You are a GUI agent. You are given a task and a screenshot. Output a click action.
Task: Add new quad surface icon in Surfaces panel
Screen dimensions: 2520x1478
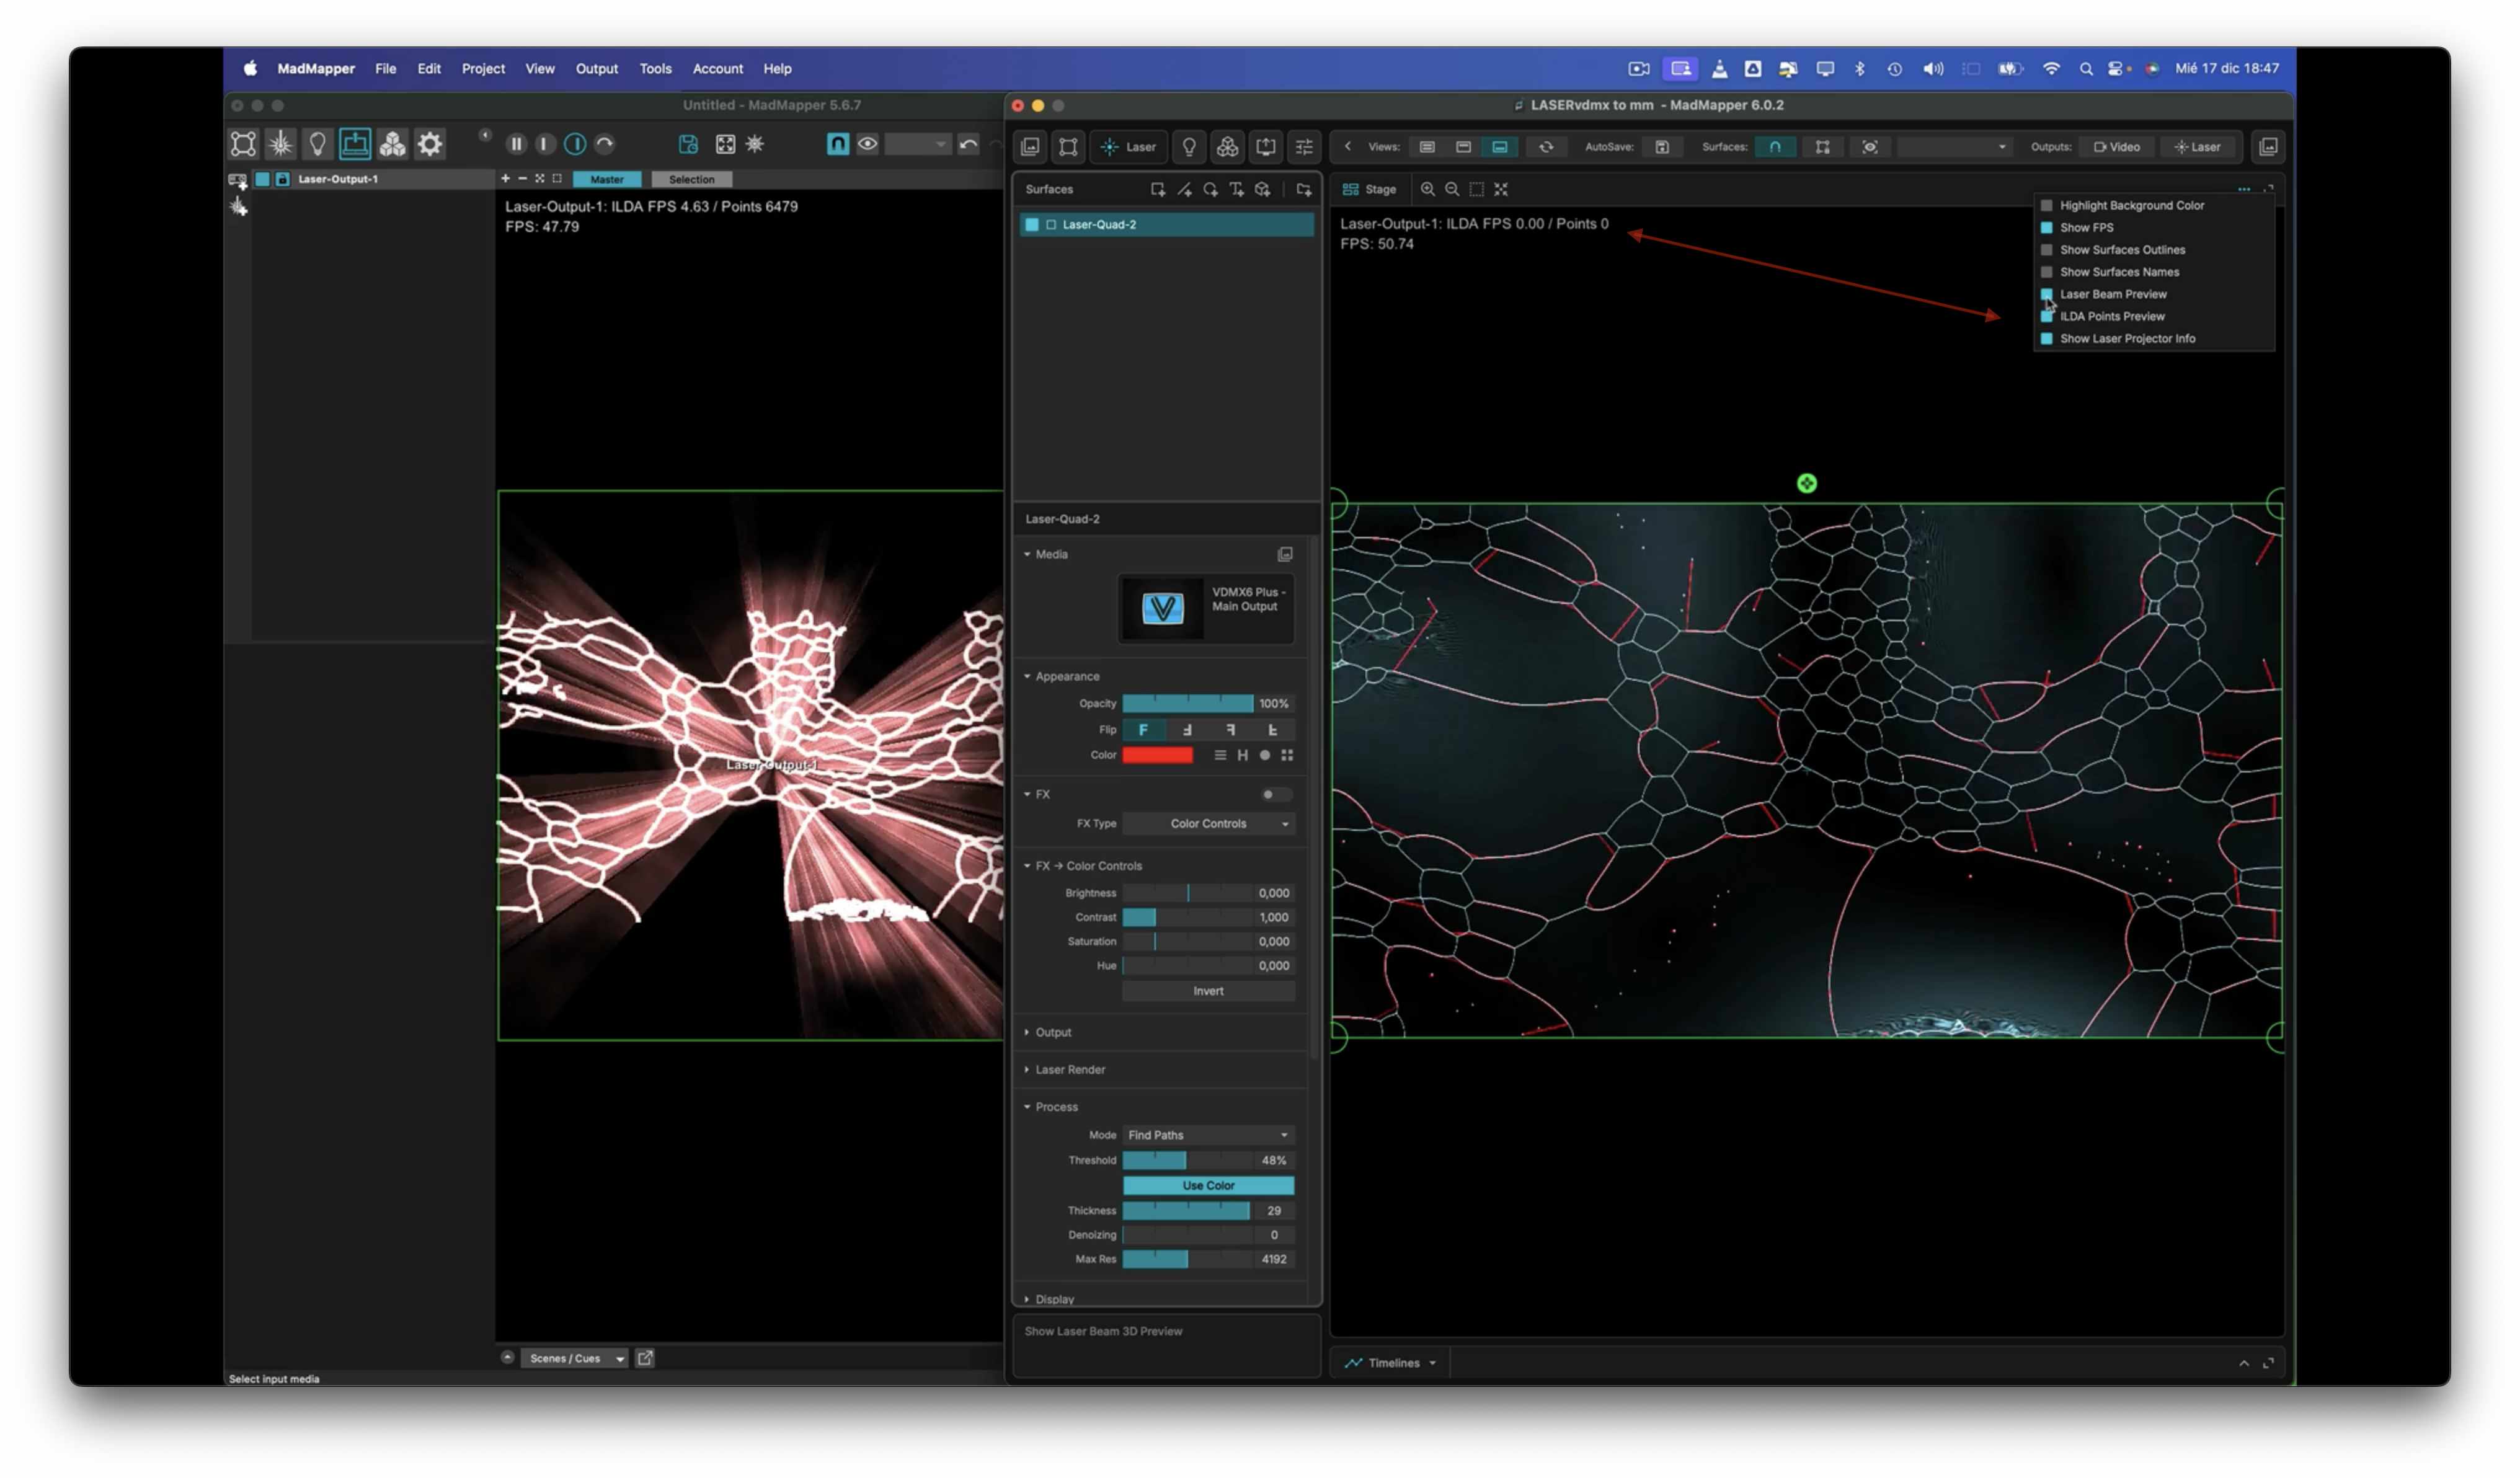tap(1157, 189)
